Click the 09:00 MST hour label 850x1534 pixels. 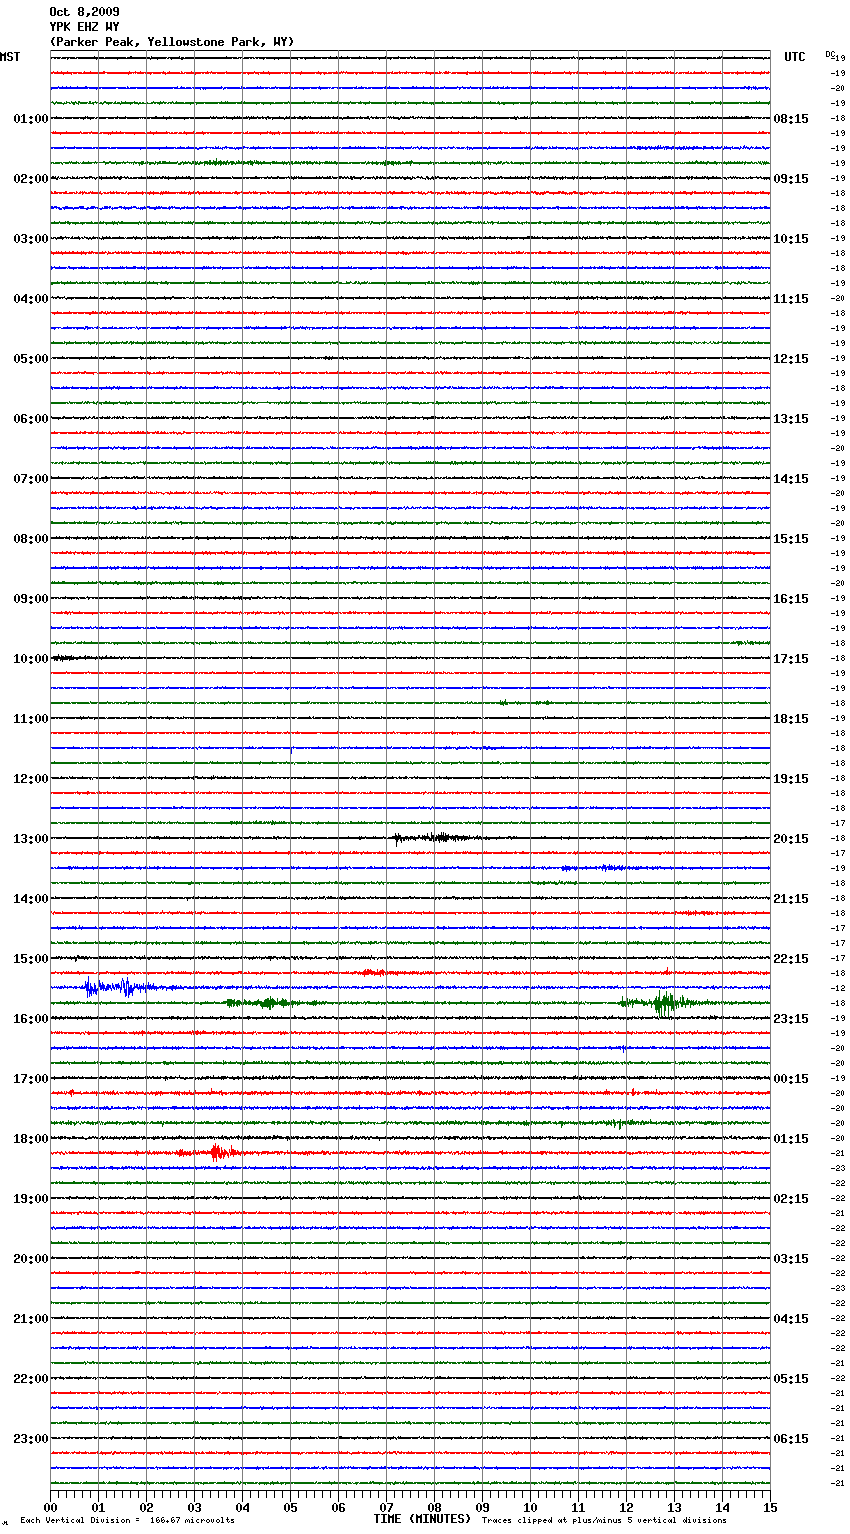31,599
